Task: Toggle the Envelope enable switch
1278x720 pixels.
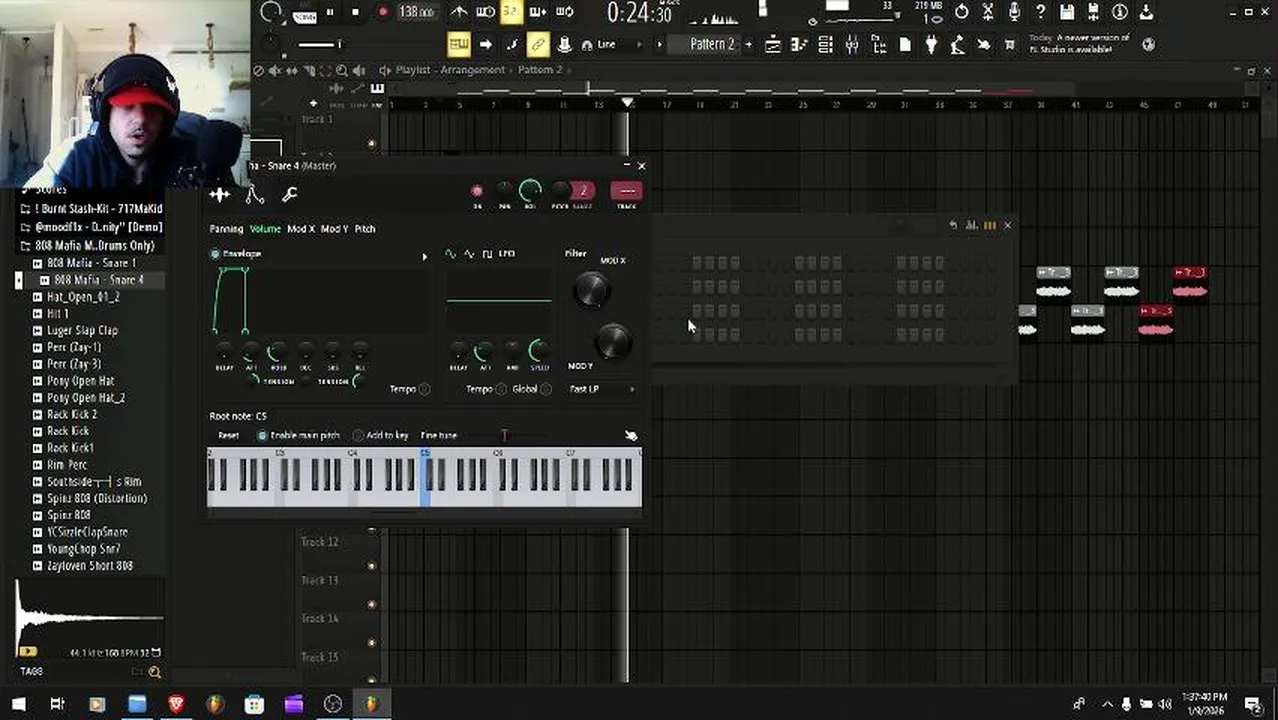Action: 215,254
